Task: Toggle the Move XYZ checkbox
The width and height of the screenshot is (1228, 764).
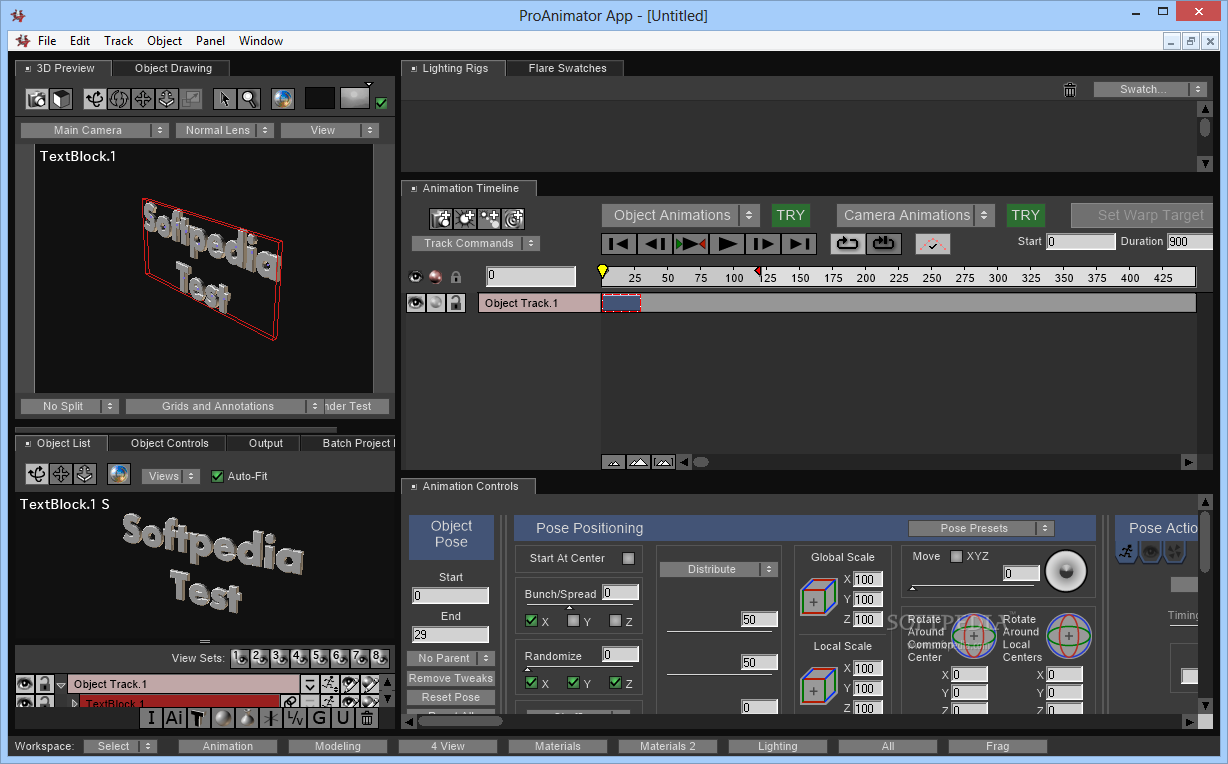Action: point(956,556)
